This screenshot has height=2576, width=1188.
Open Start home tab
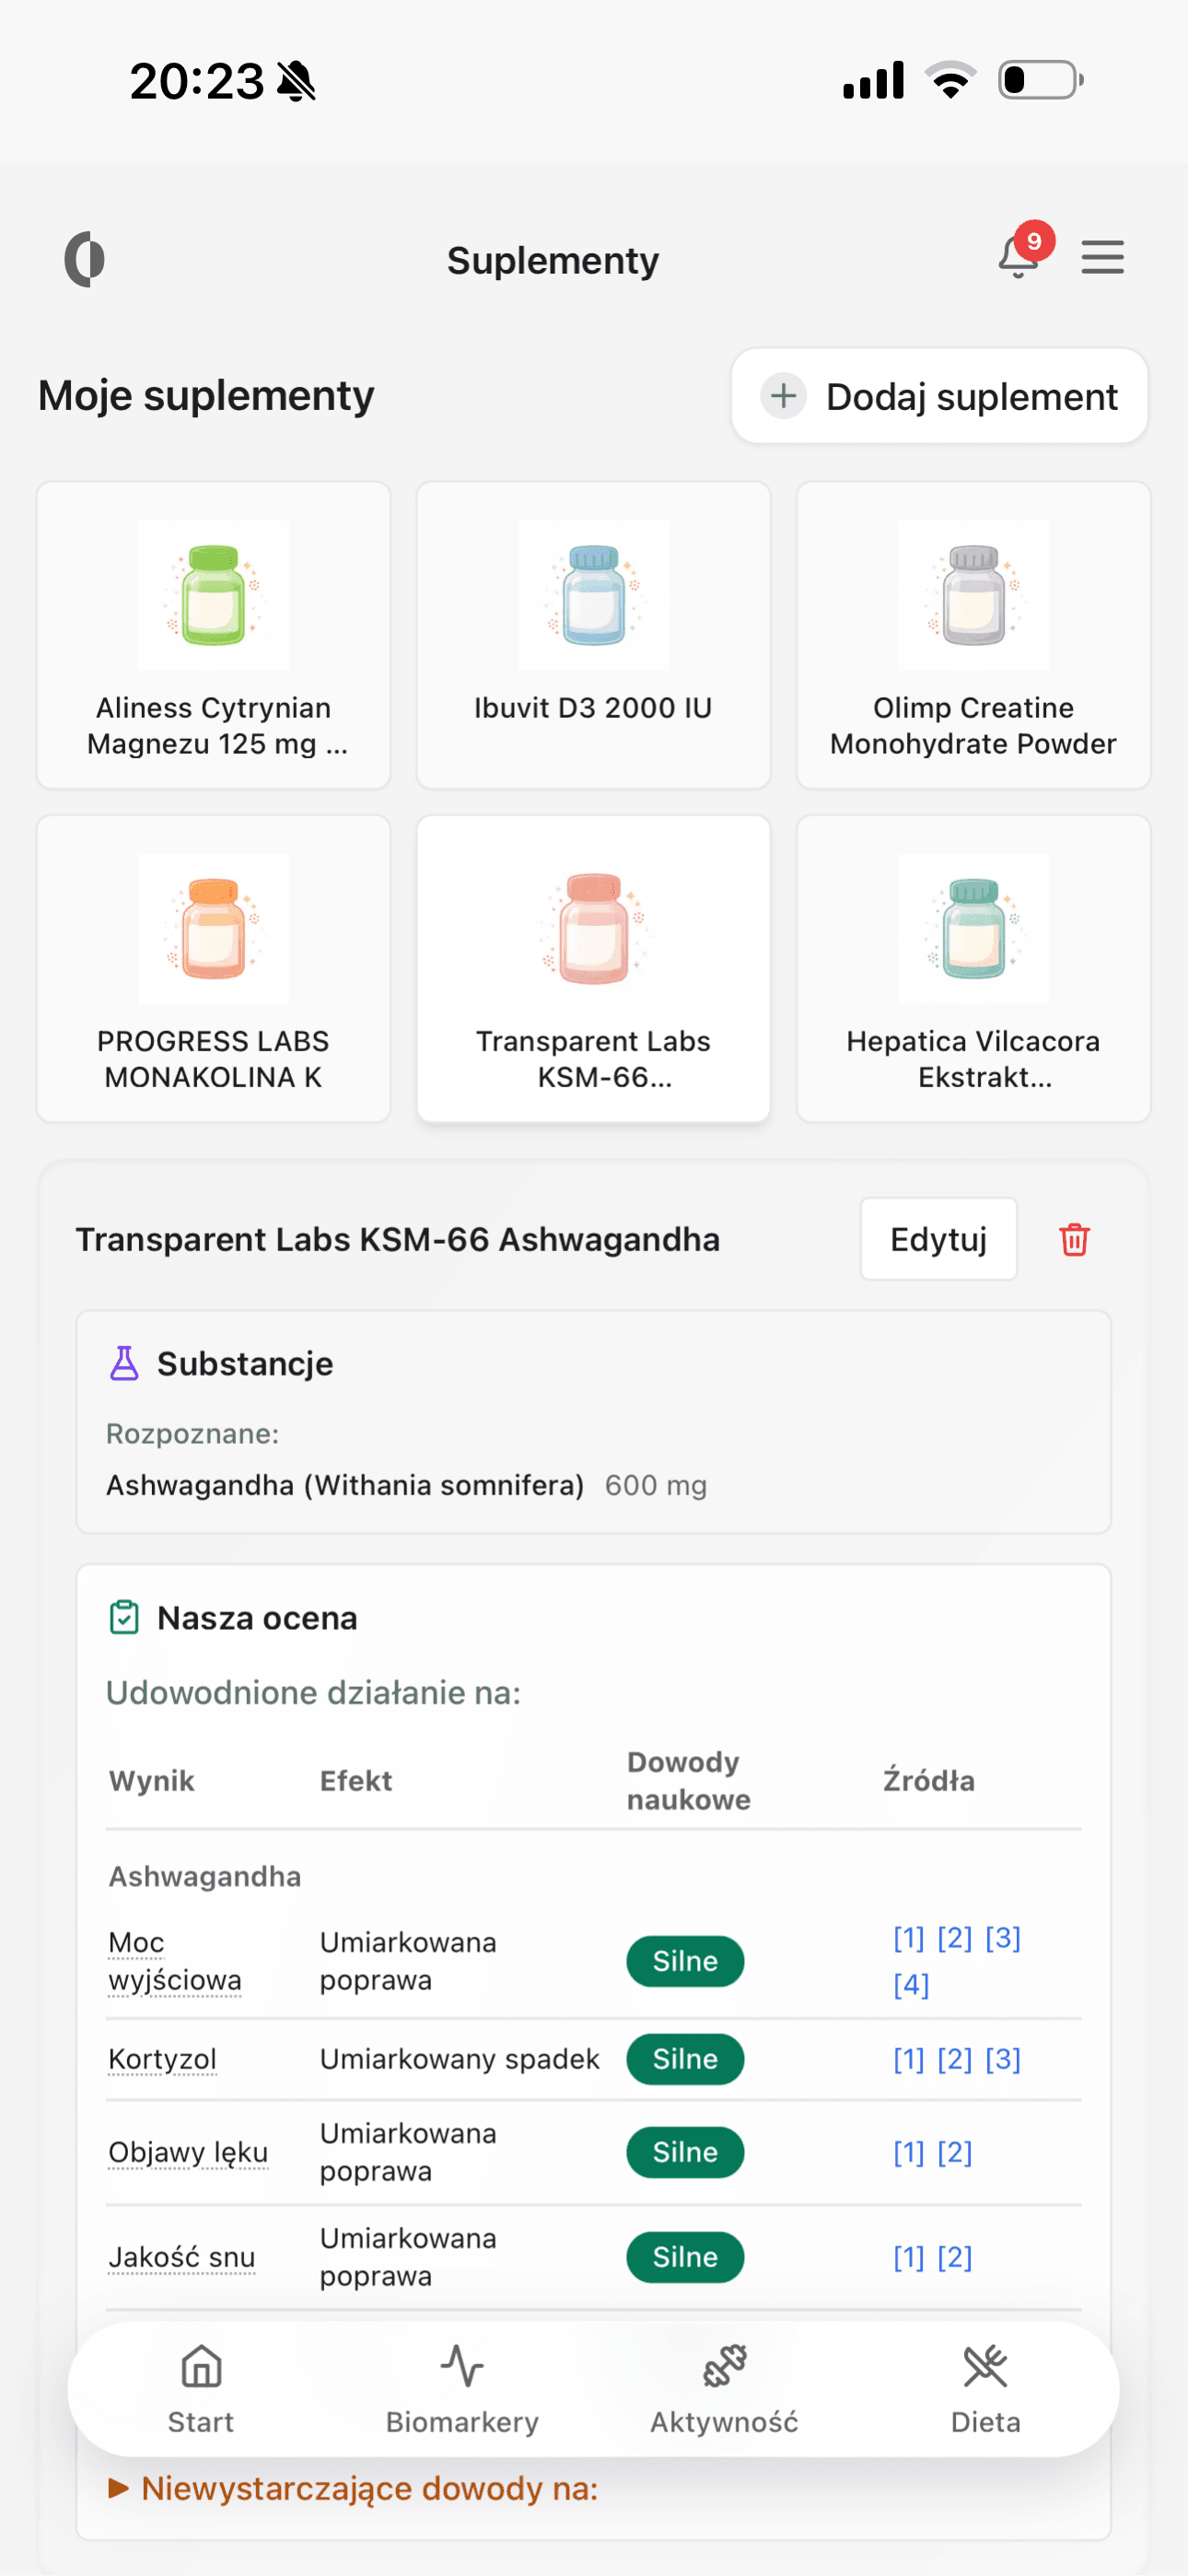[x=201, y=2388]
